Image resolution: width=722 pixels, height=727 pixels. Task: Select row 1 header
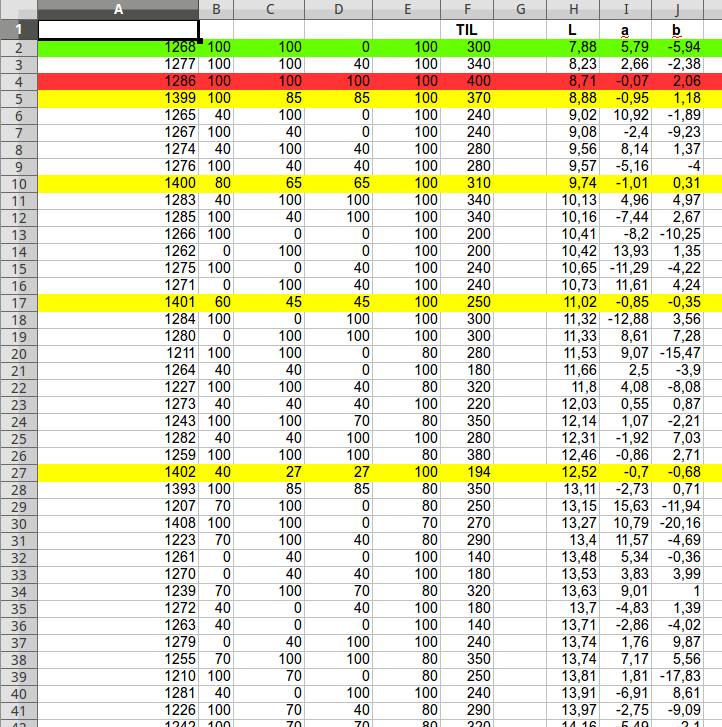tap(19, 30)
